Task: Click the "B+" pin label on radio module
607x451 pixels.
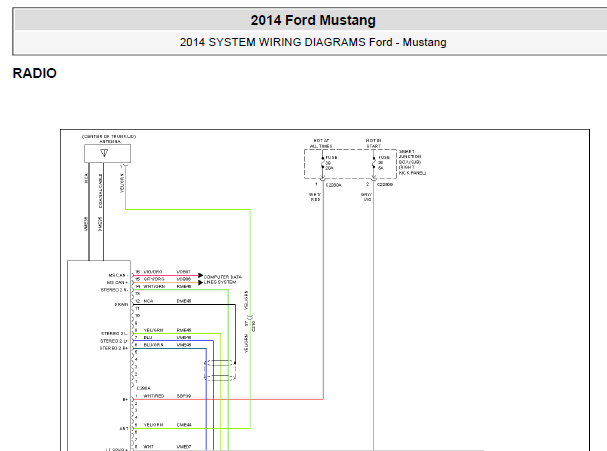Action: pyautogui.click(x=125, y=400)
